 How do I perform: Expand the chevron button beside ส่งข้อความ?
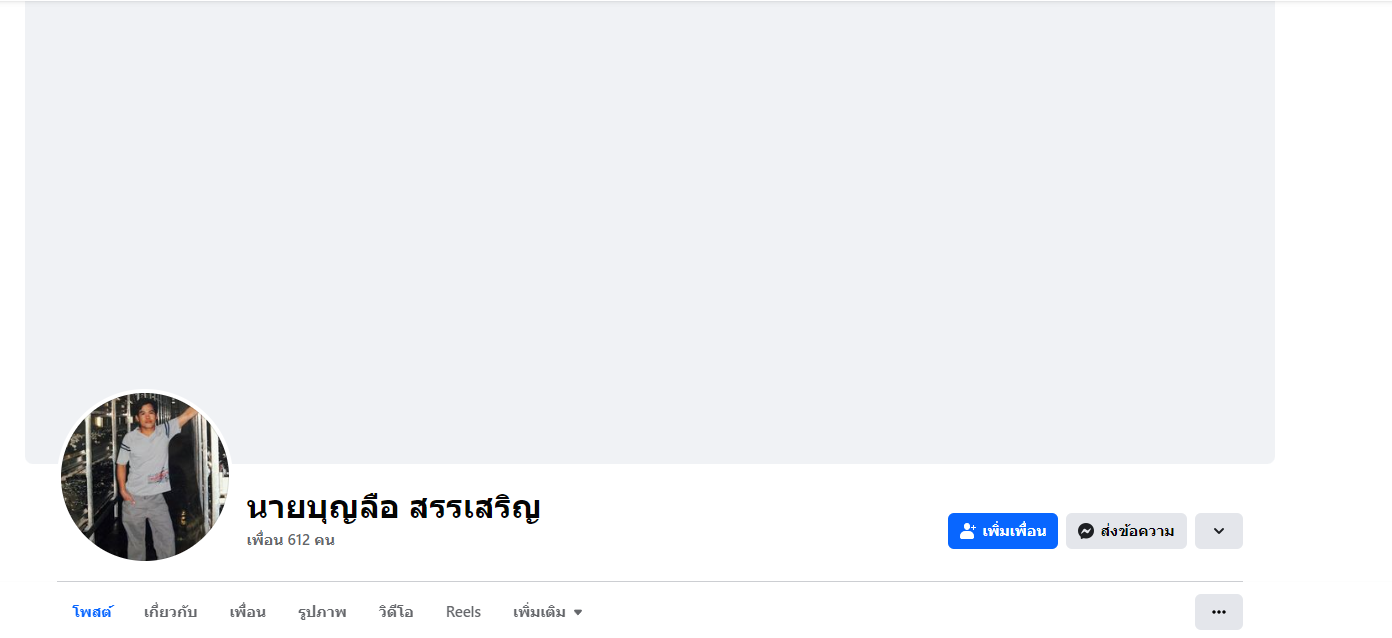[x=1219, y=531]
